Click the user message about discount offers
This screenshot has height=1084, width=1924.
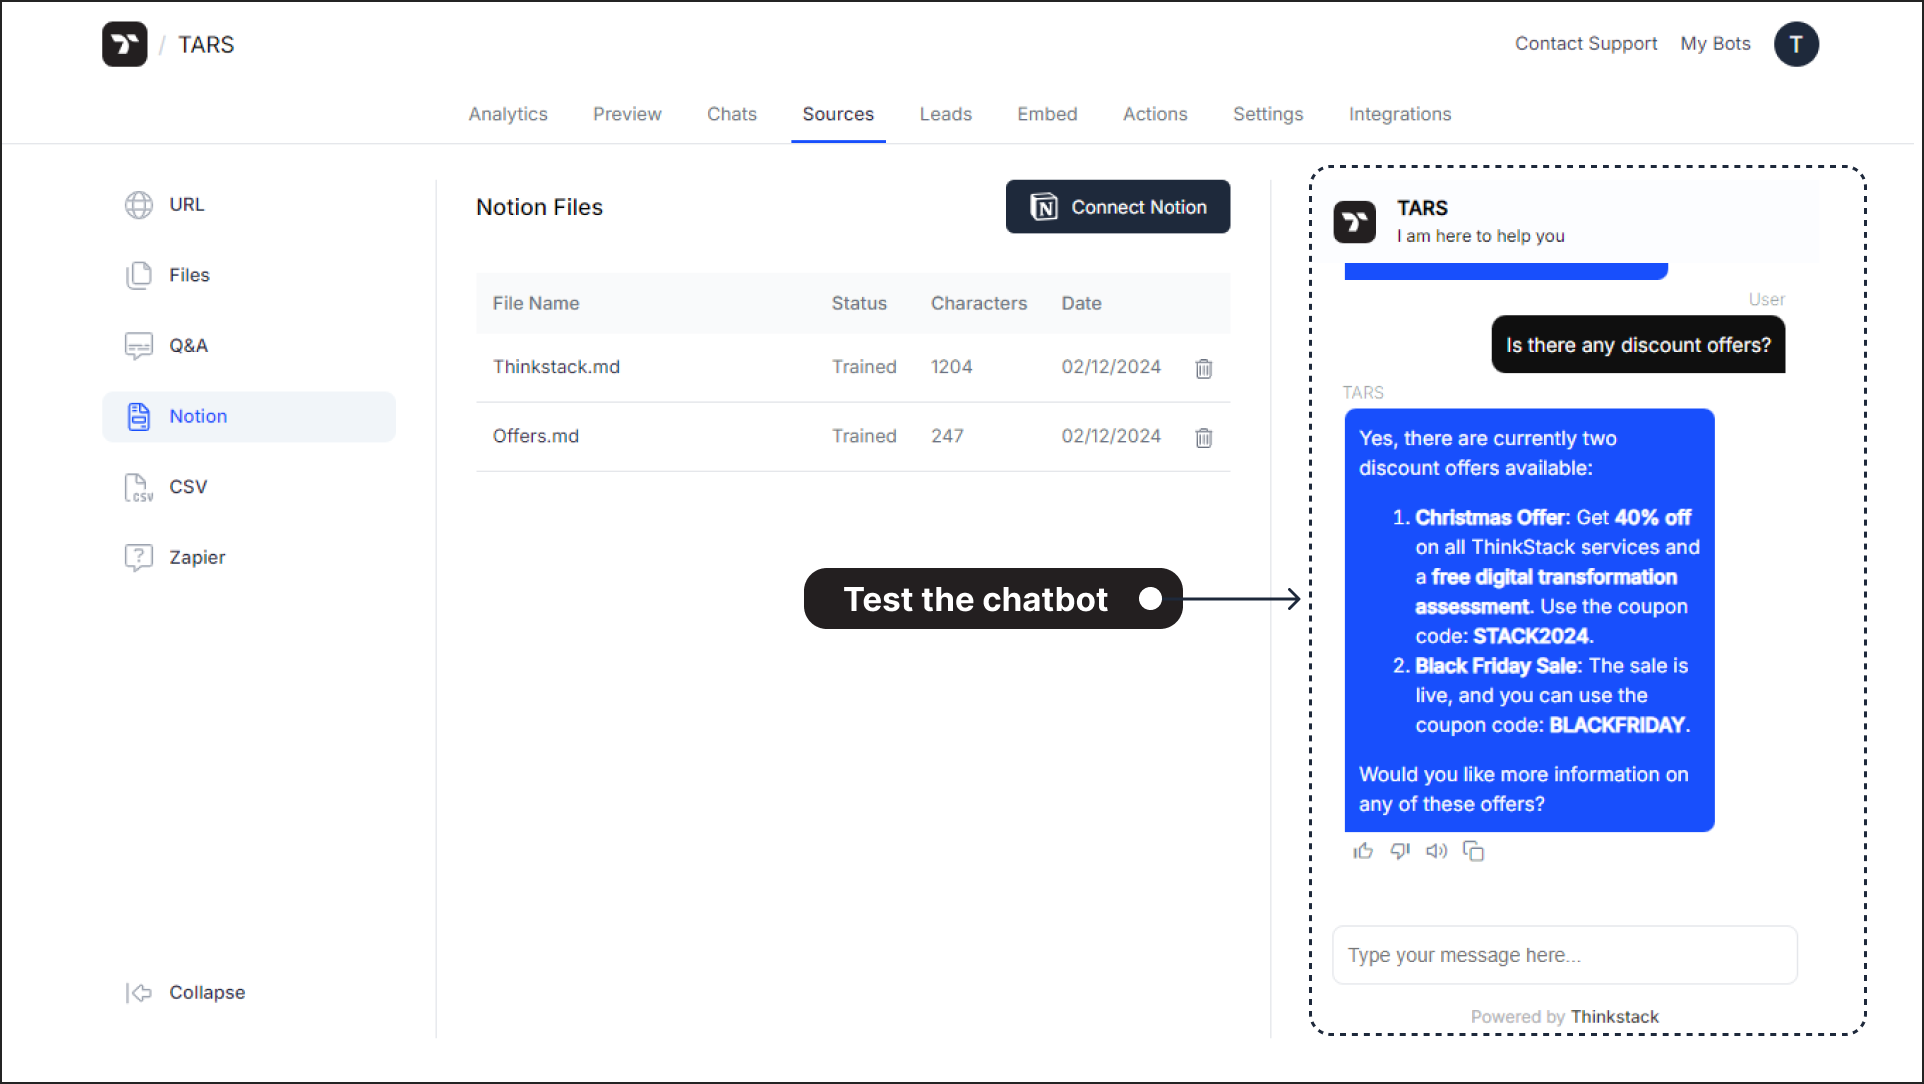[x=1638, y=345]
